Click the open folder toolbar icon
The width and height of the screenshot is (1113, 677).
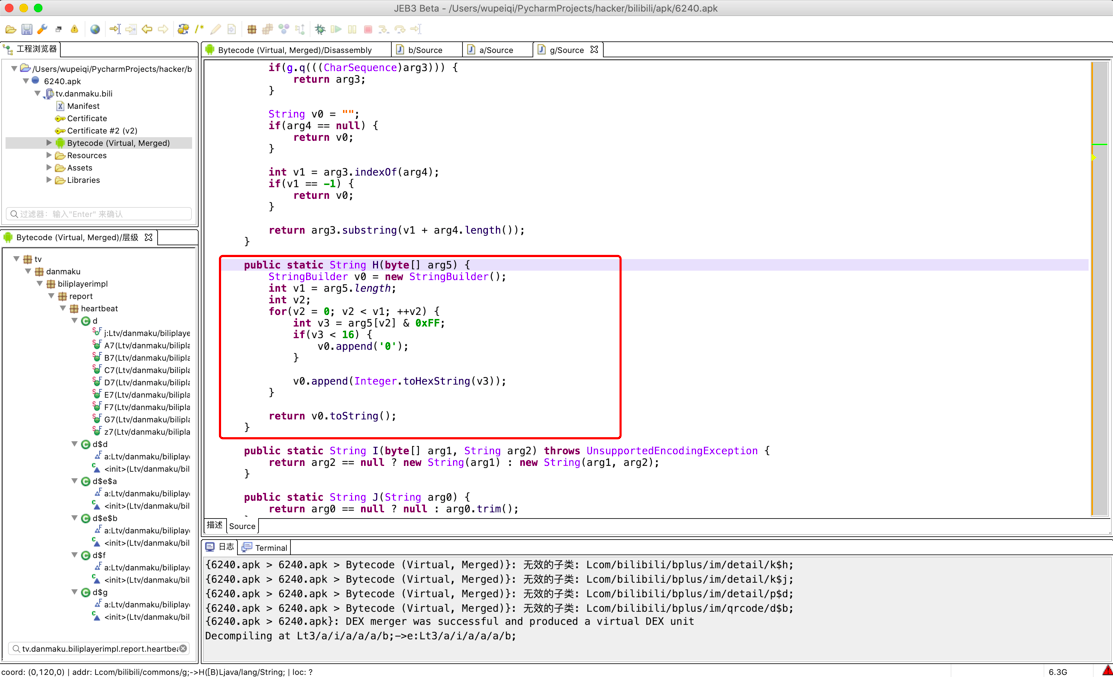point(11,29)
